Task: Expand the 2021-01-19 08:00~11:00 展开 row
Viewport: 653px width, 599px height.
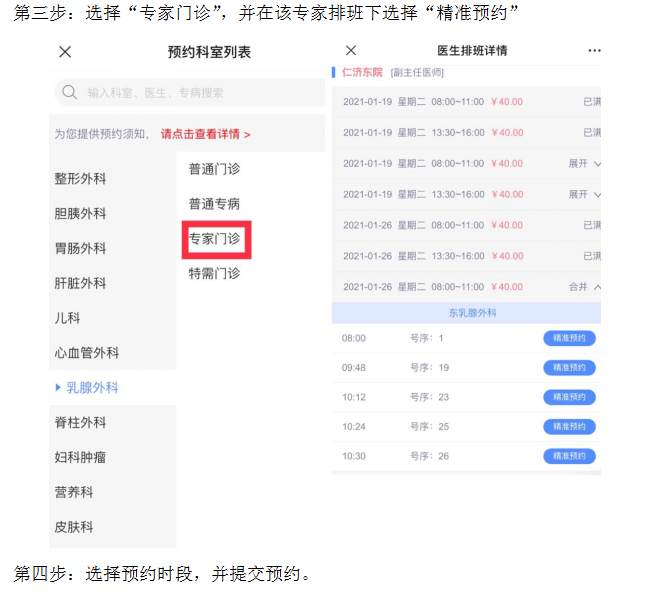Action: coord(584,163)
